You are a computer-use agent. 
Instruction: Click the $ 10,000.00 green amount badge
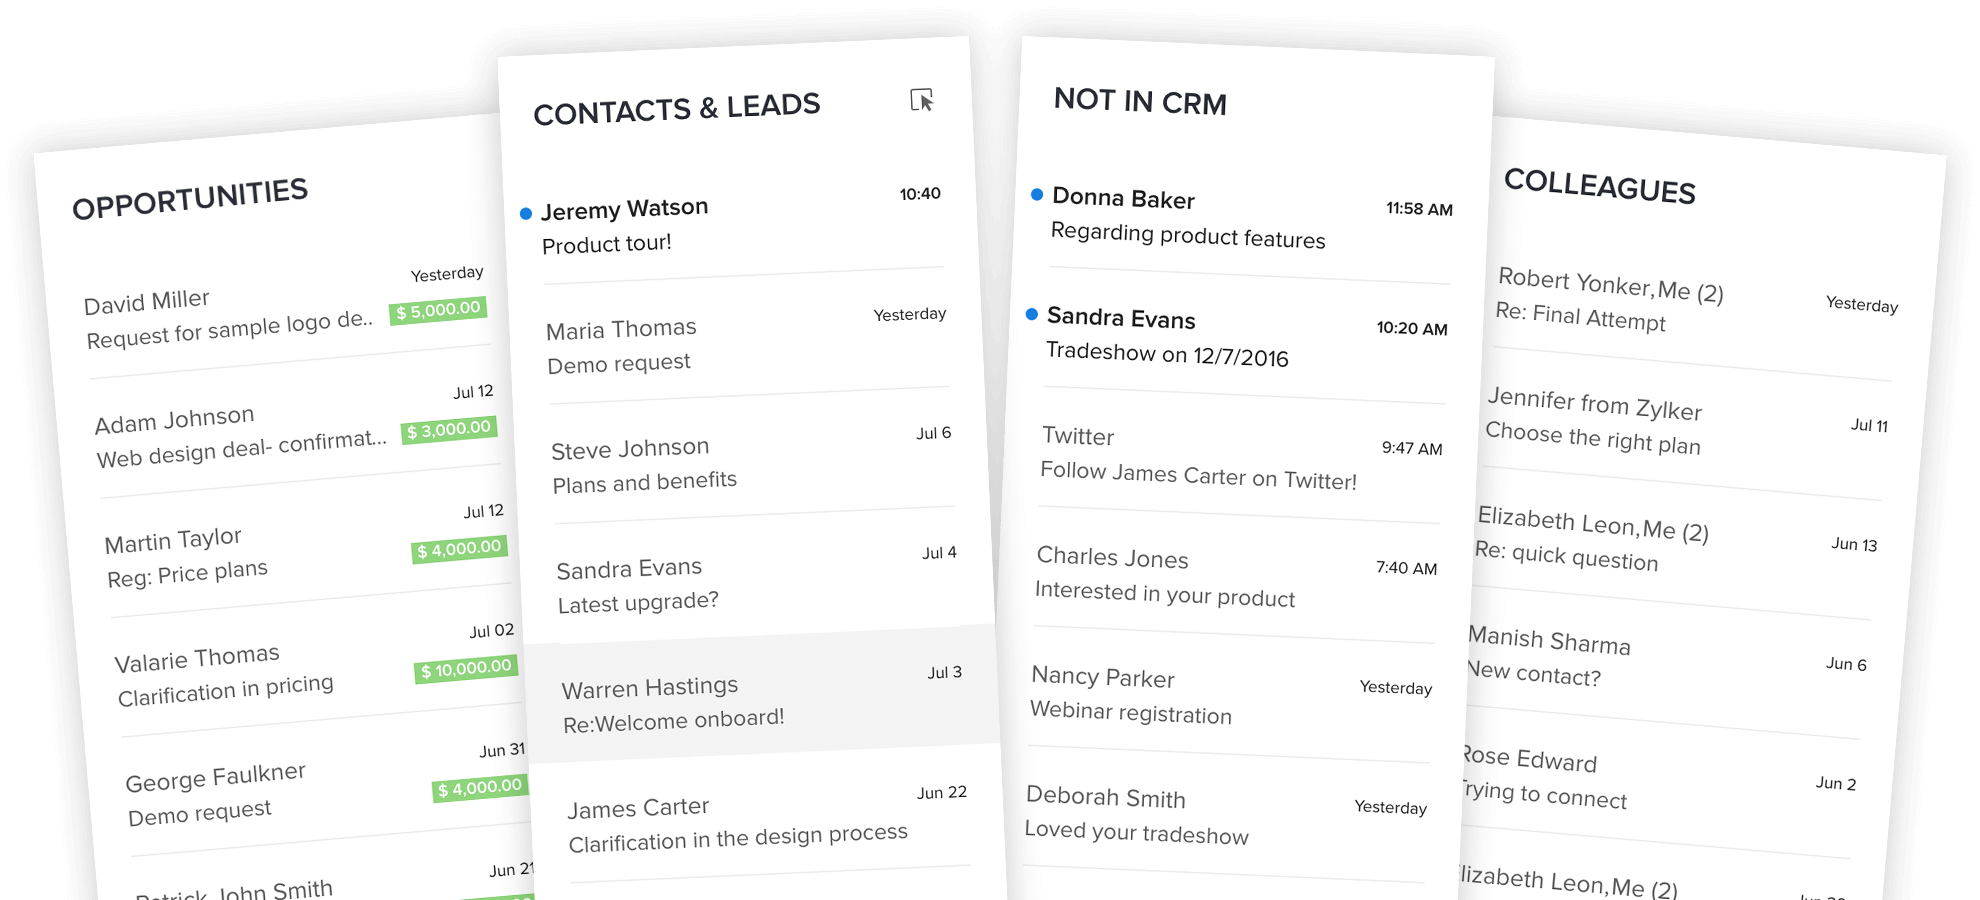pos(466,669)
